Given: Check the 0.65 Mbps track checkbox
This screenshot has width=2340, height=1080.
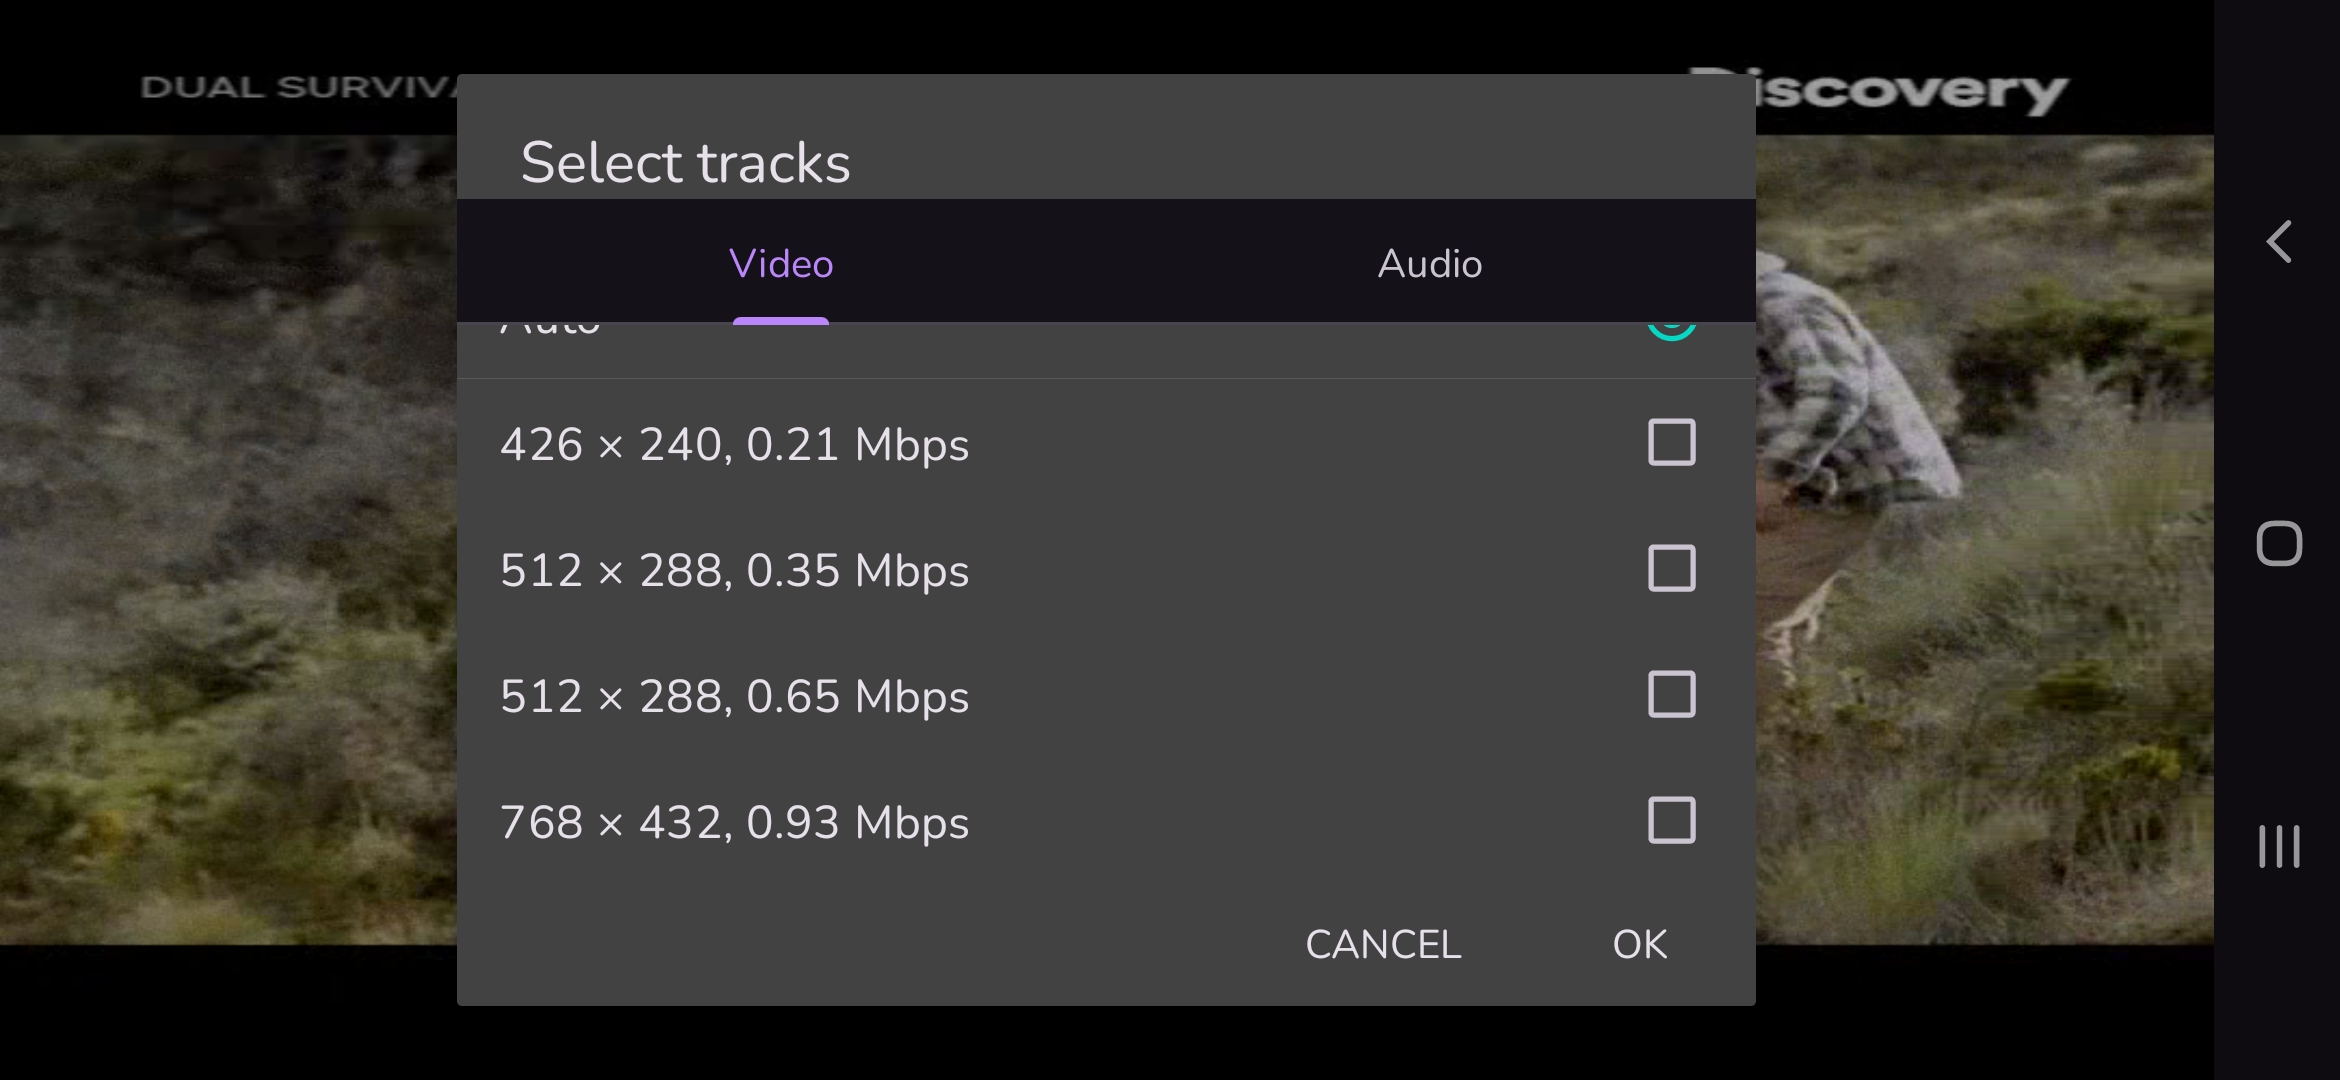Looking at the screenshot, I should 1671,695.
